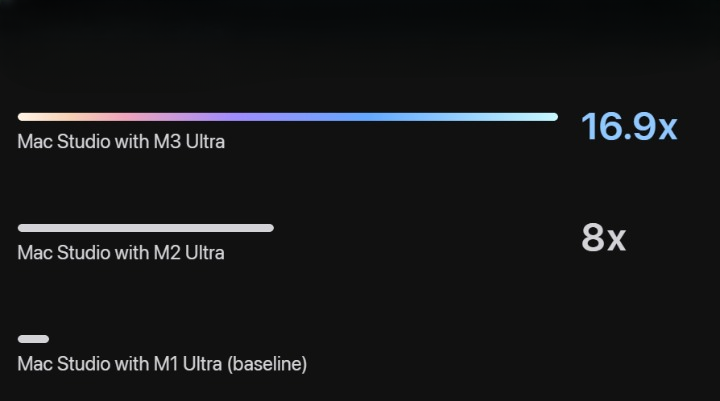
Task: Click the pale cyan end of M3 bar
Action: (537, 117)
